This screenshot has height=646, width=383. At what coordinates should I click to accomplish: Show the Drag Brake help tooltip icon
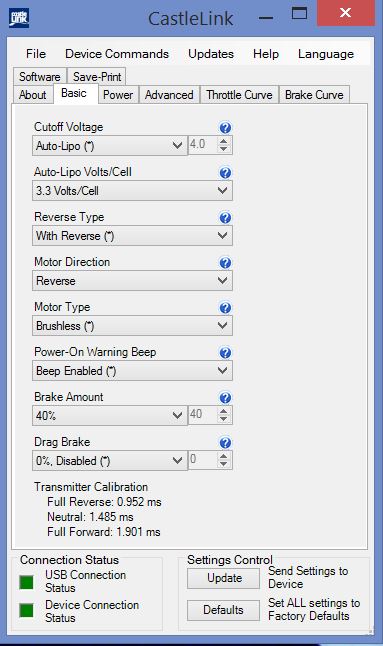pos(225,443)
